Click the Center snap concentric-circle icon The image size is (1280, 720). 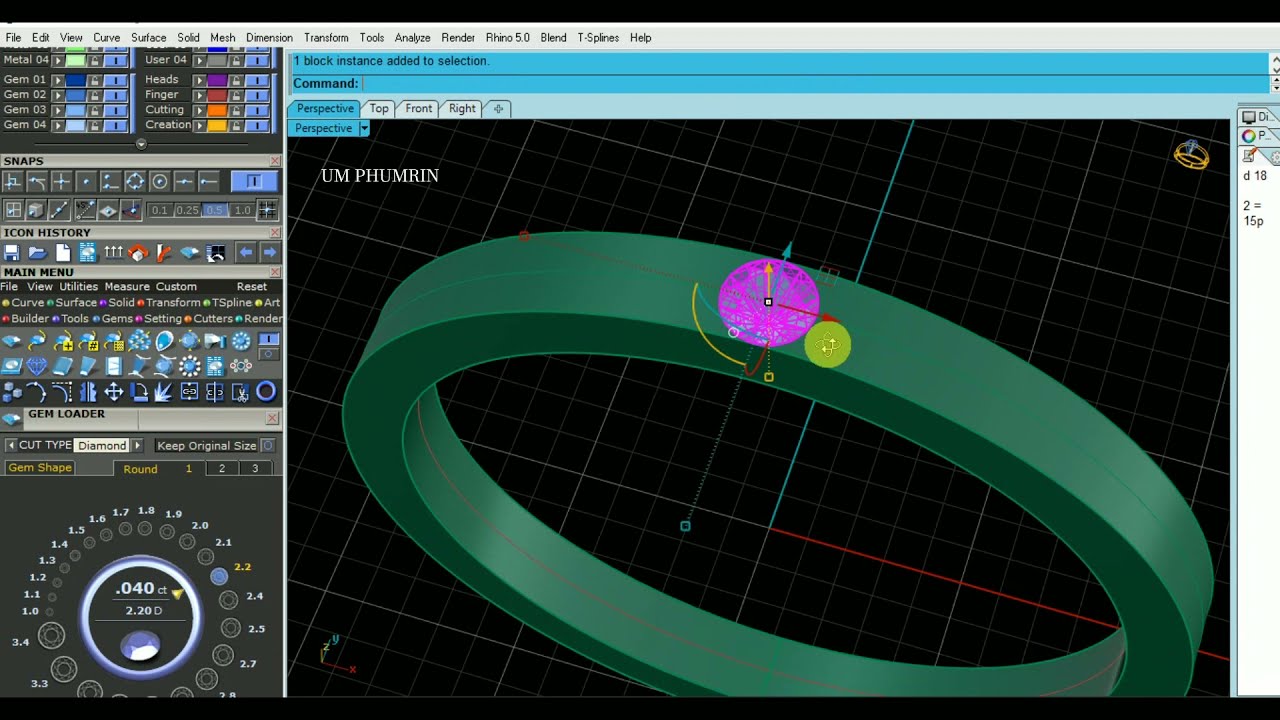160,181
